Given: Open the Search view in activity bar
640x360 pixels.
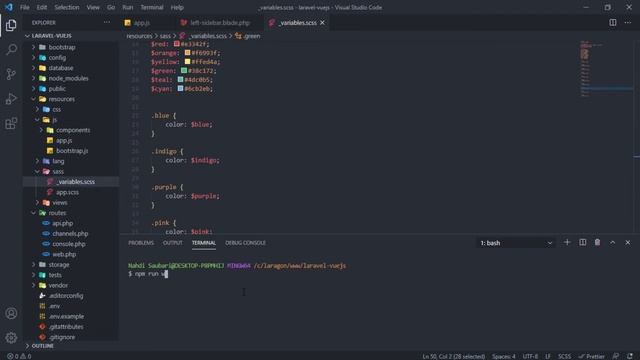Looking at the screenshot, I should (x=11, y=50).
